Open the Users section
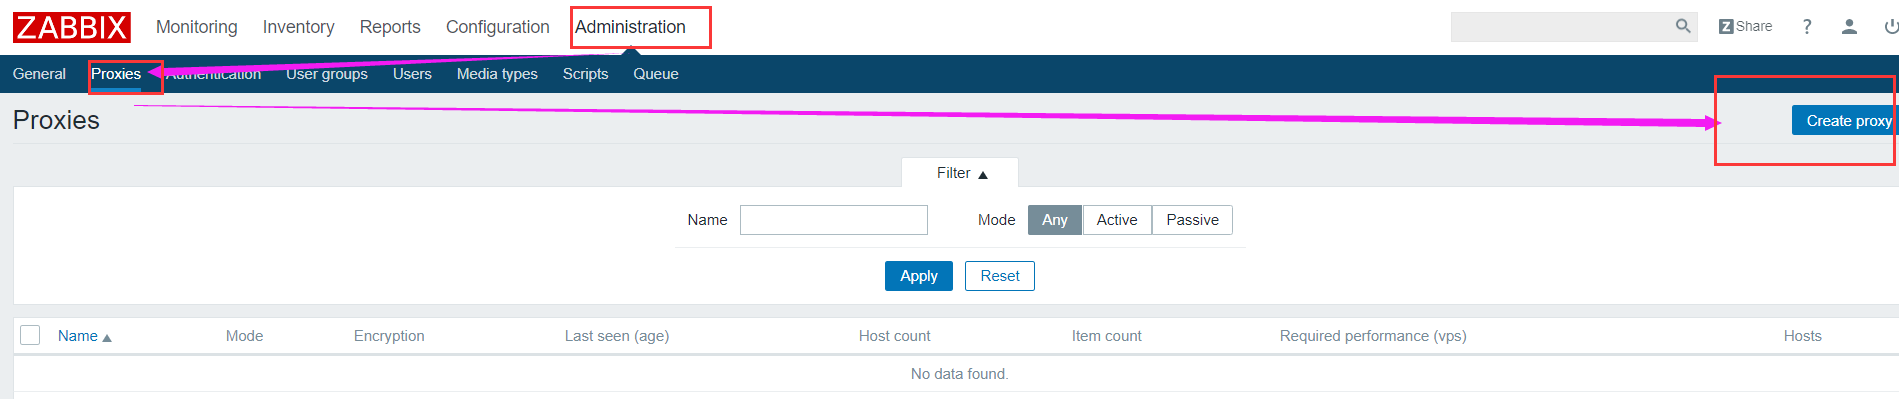 (x=412, y=74)
